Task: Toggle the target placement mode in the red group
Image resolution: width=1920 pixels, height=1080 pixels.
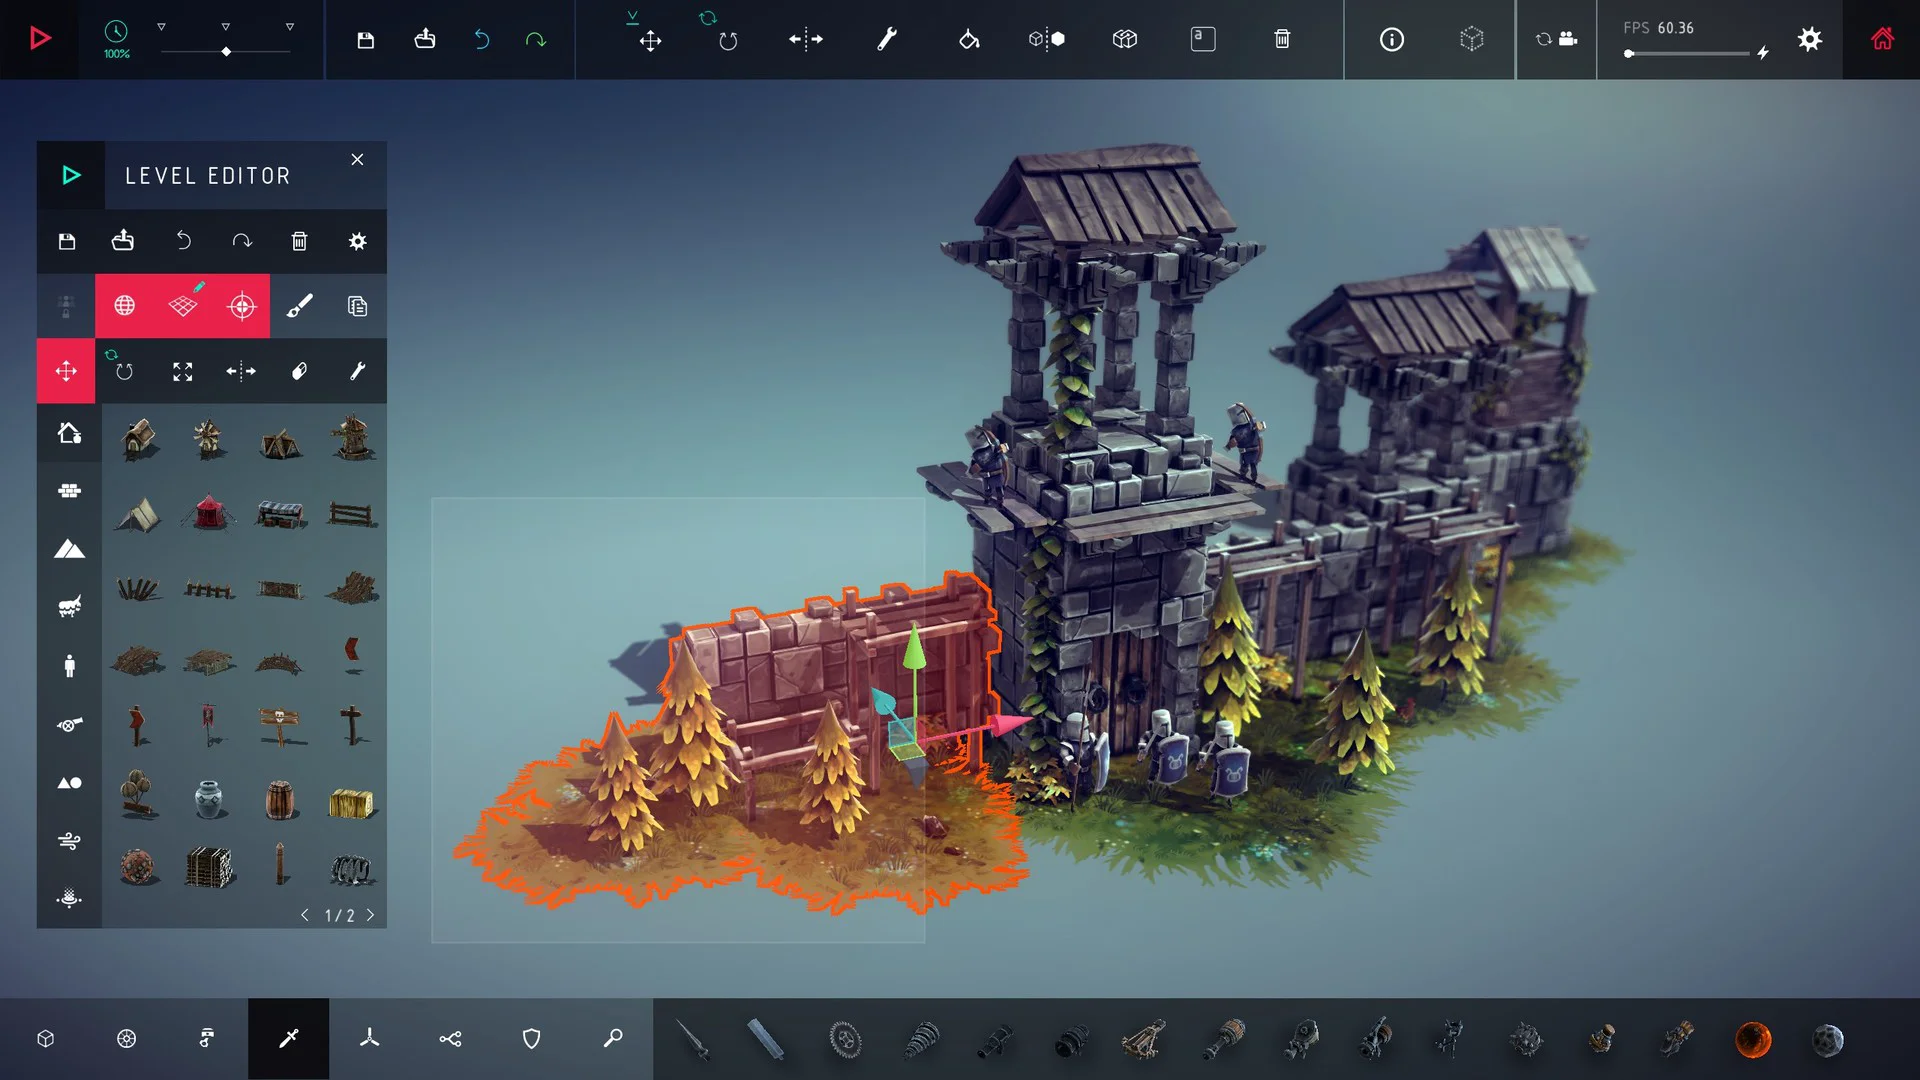Action: [x=242, y=306]
